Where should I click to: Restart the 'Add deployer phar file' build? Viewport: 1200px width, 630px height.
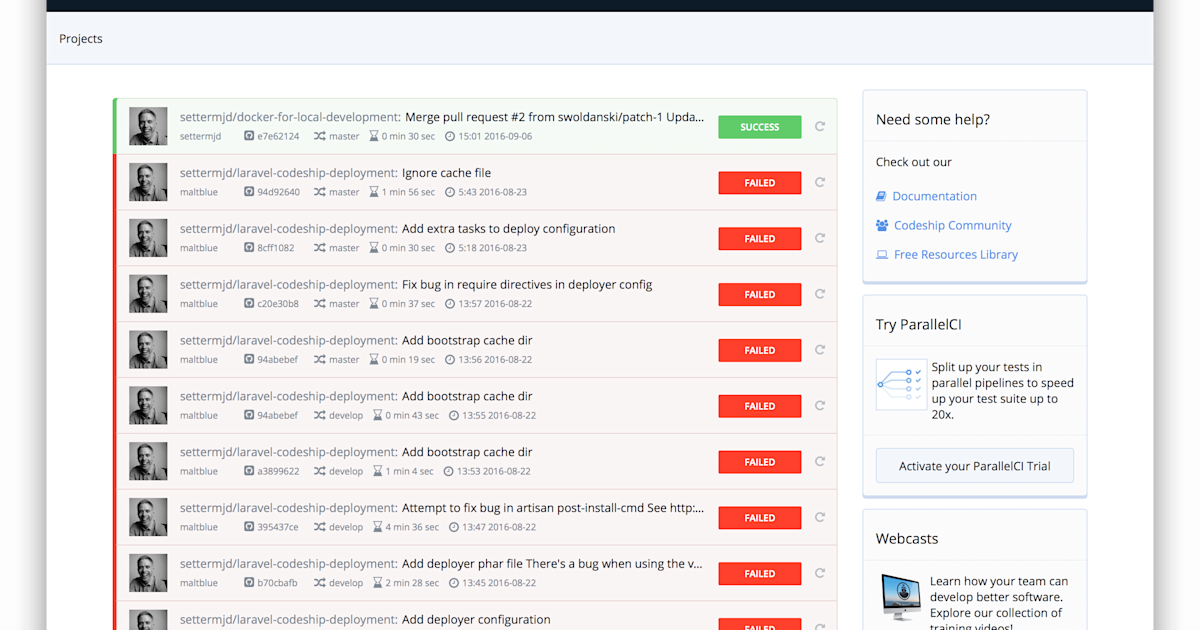point(820,574)
